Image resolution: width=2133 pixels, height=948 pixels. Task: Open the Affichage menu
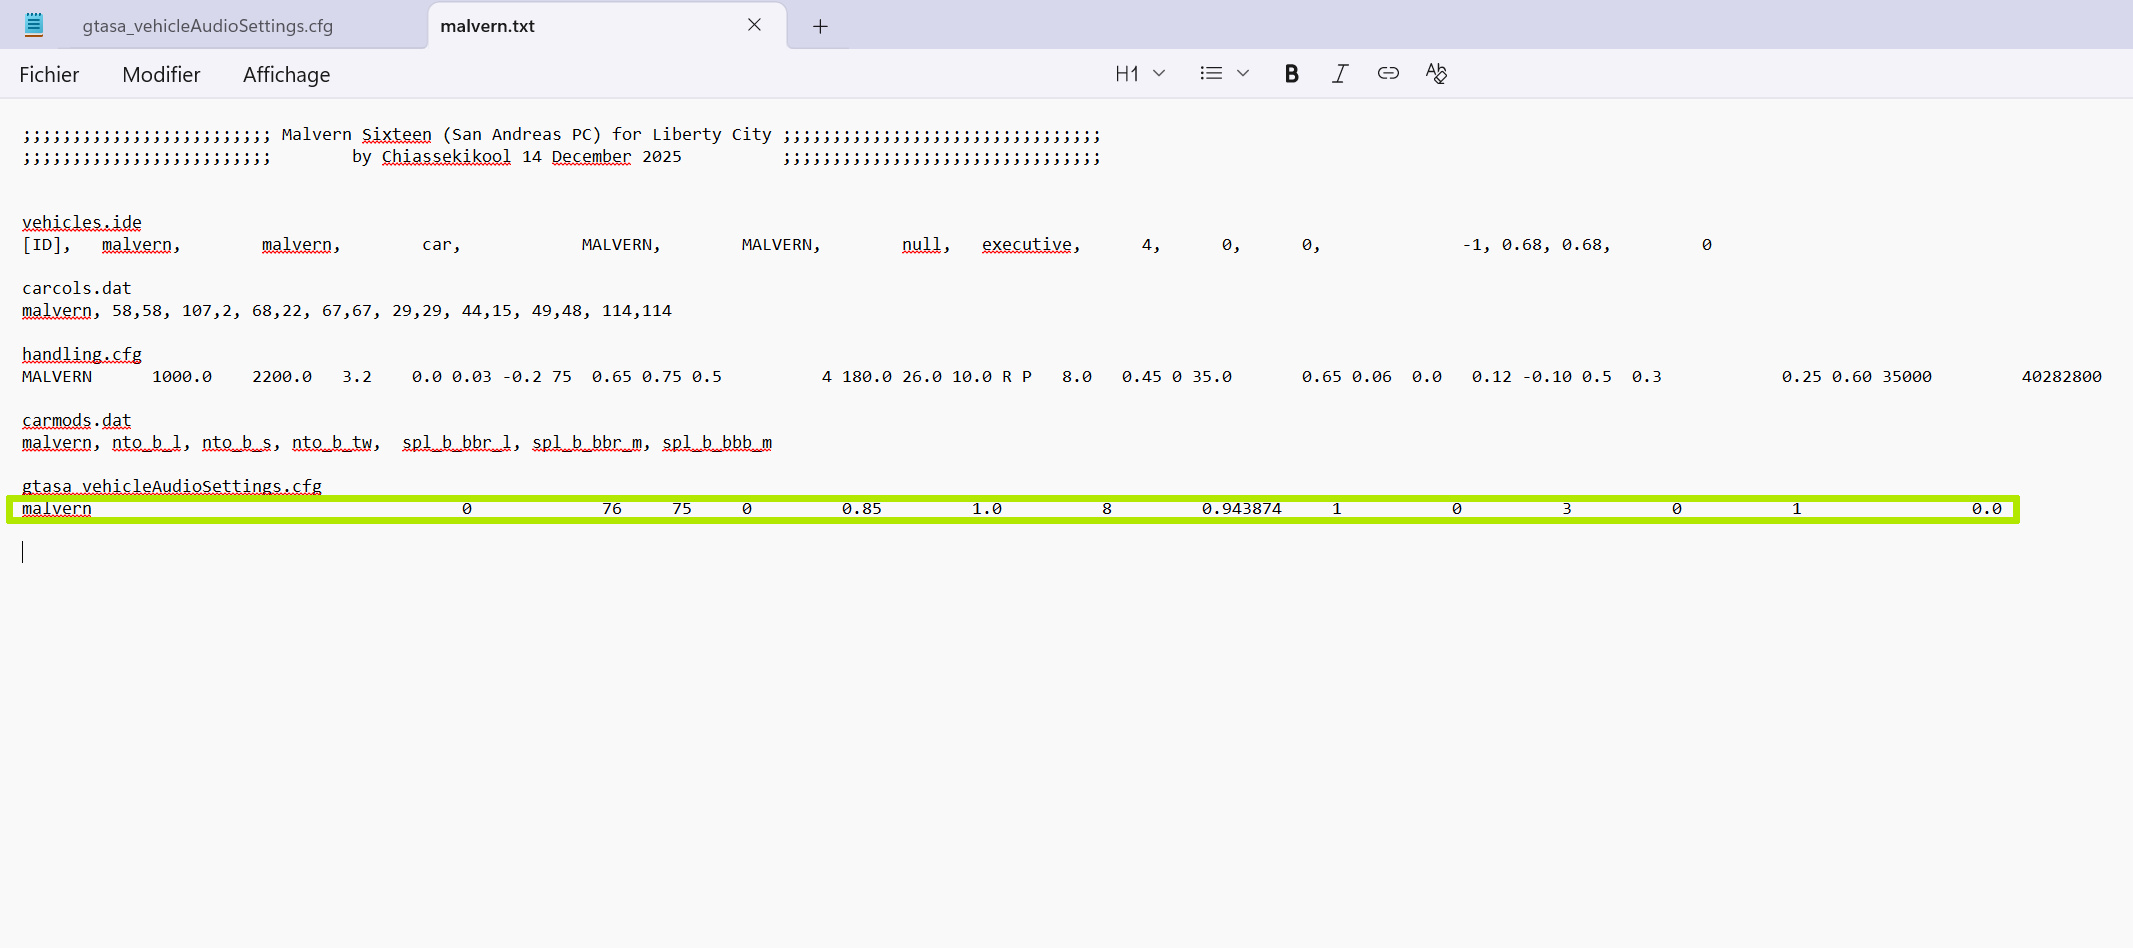pyautogui.click(x=286, y=75)
